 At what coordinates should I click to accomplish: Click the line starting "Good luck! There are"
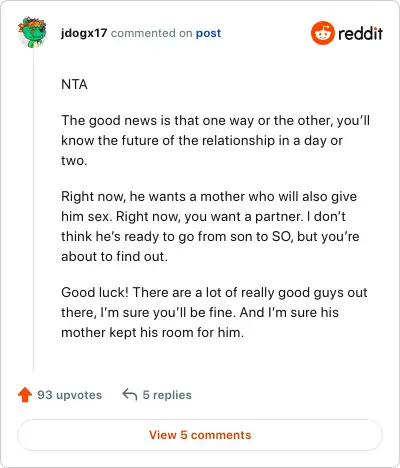pos(214,293)
